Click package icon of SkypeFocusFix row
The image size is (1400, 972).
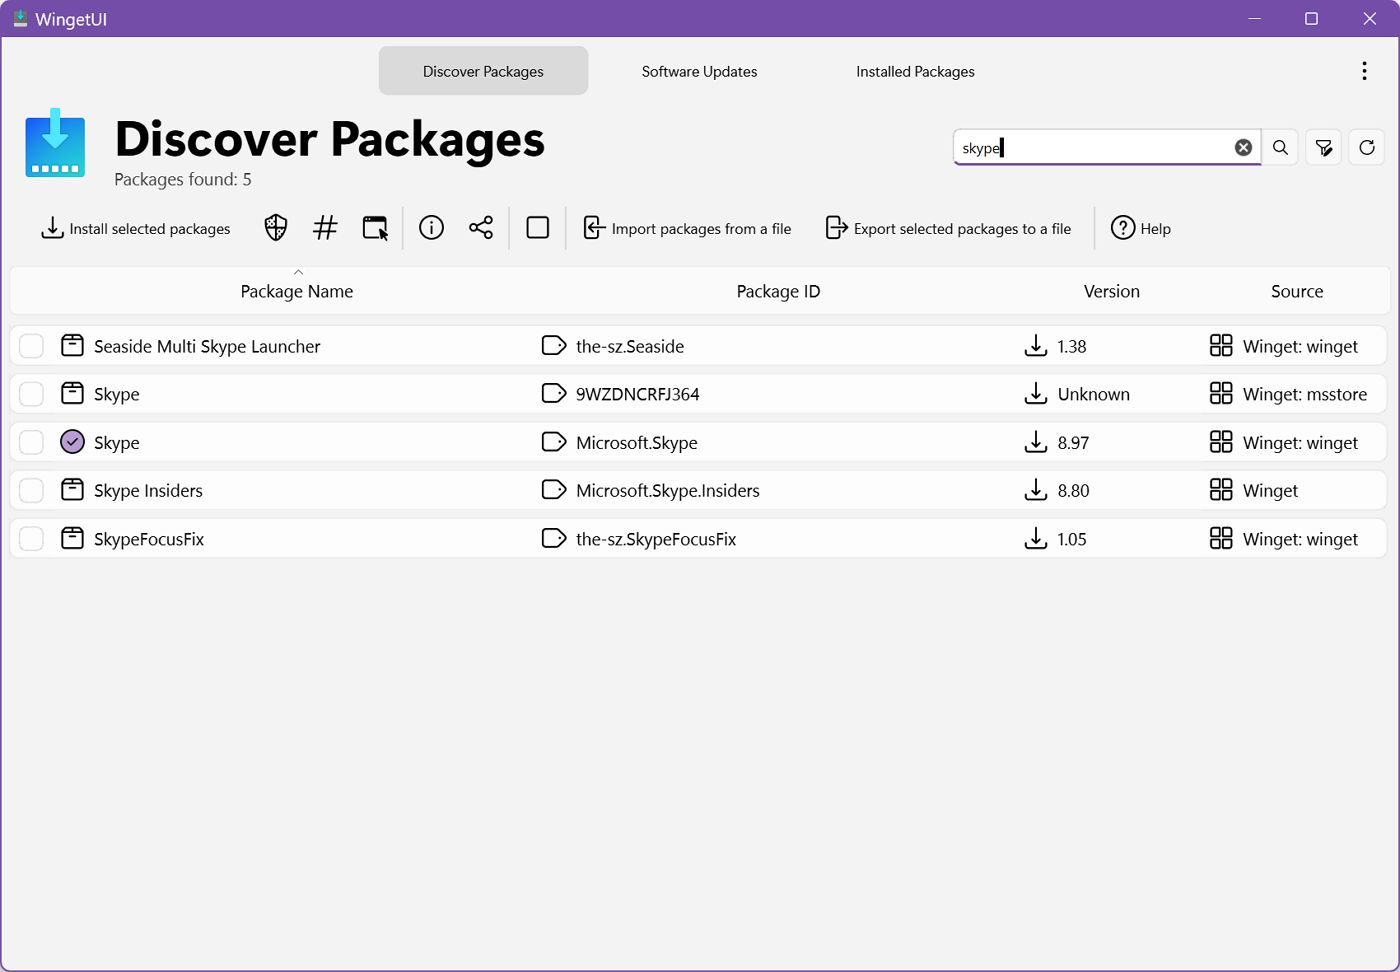[72, 539]
